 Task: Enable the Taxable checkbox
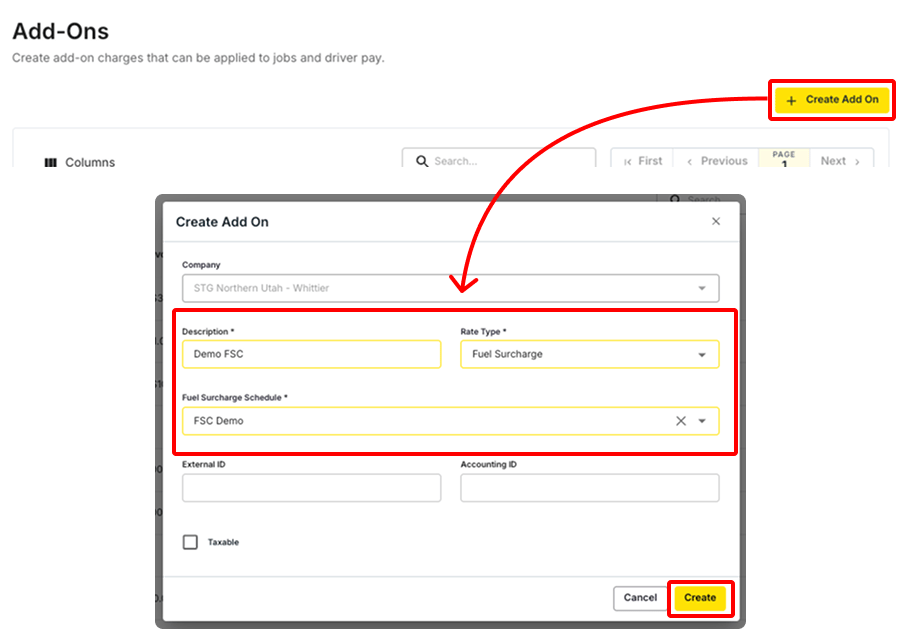(x=190, y=542)
